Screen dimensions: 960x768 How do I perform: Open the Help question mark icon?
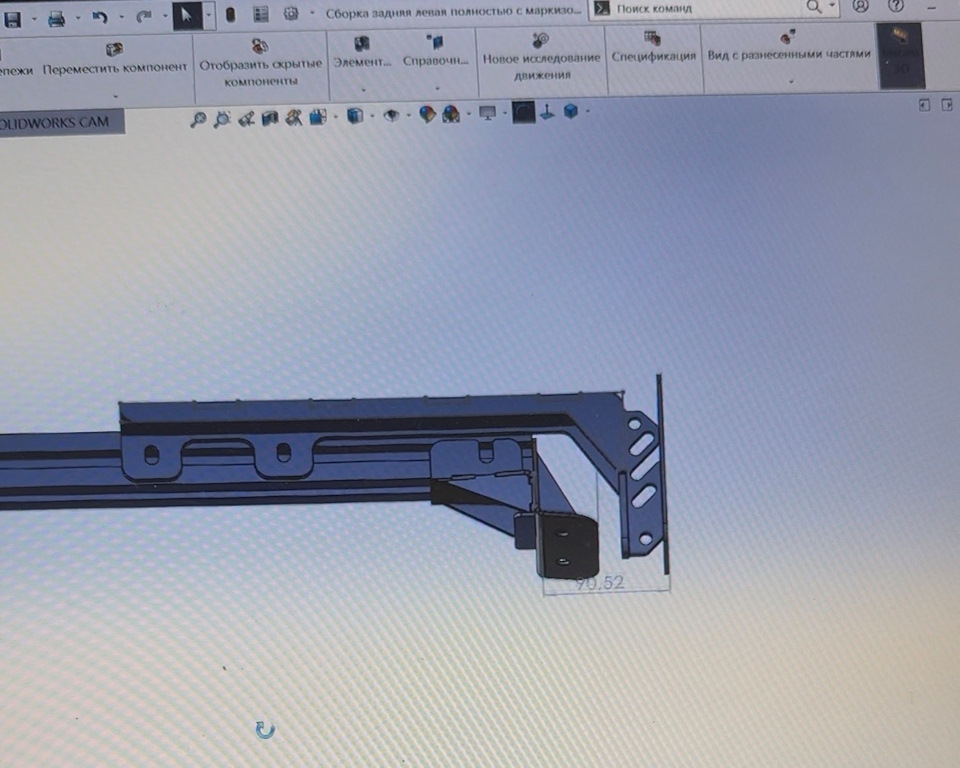pyautogui.click(x=895, y=6)
